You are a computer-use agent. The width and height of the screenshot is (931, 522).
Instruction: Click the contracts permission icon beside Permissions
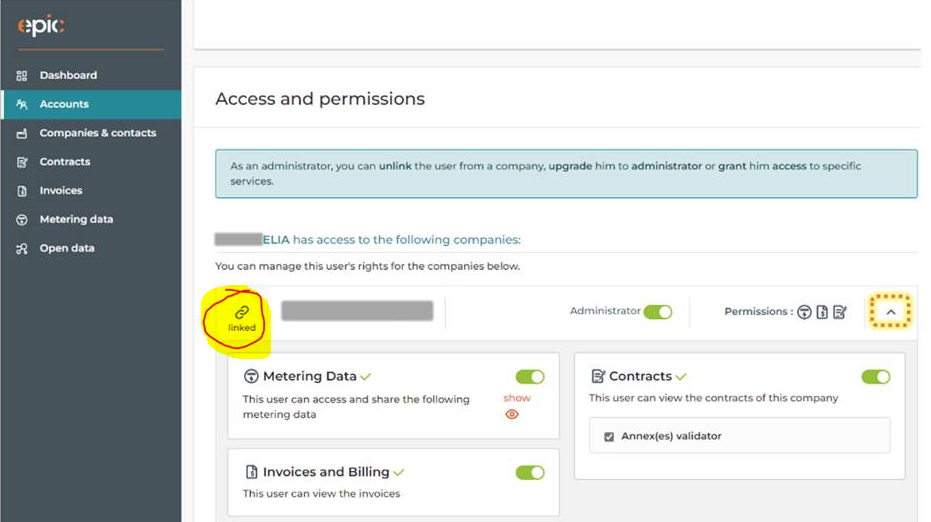(x=840, y=312)
